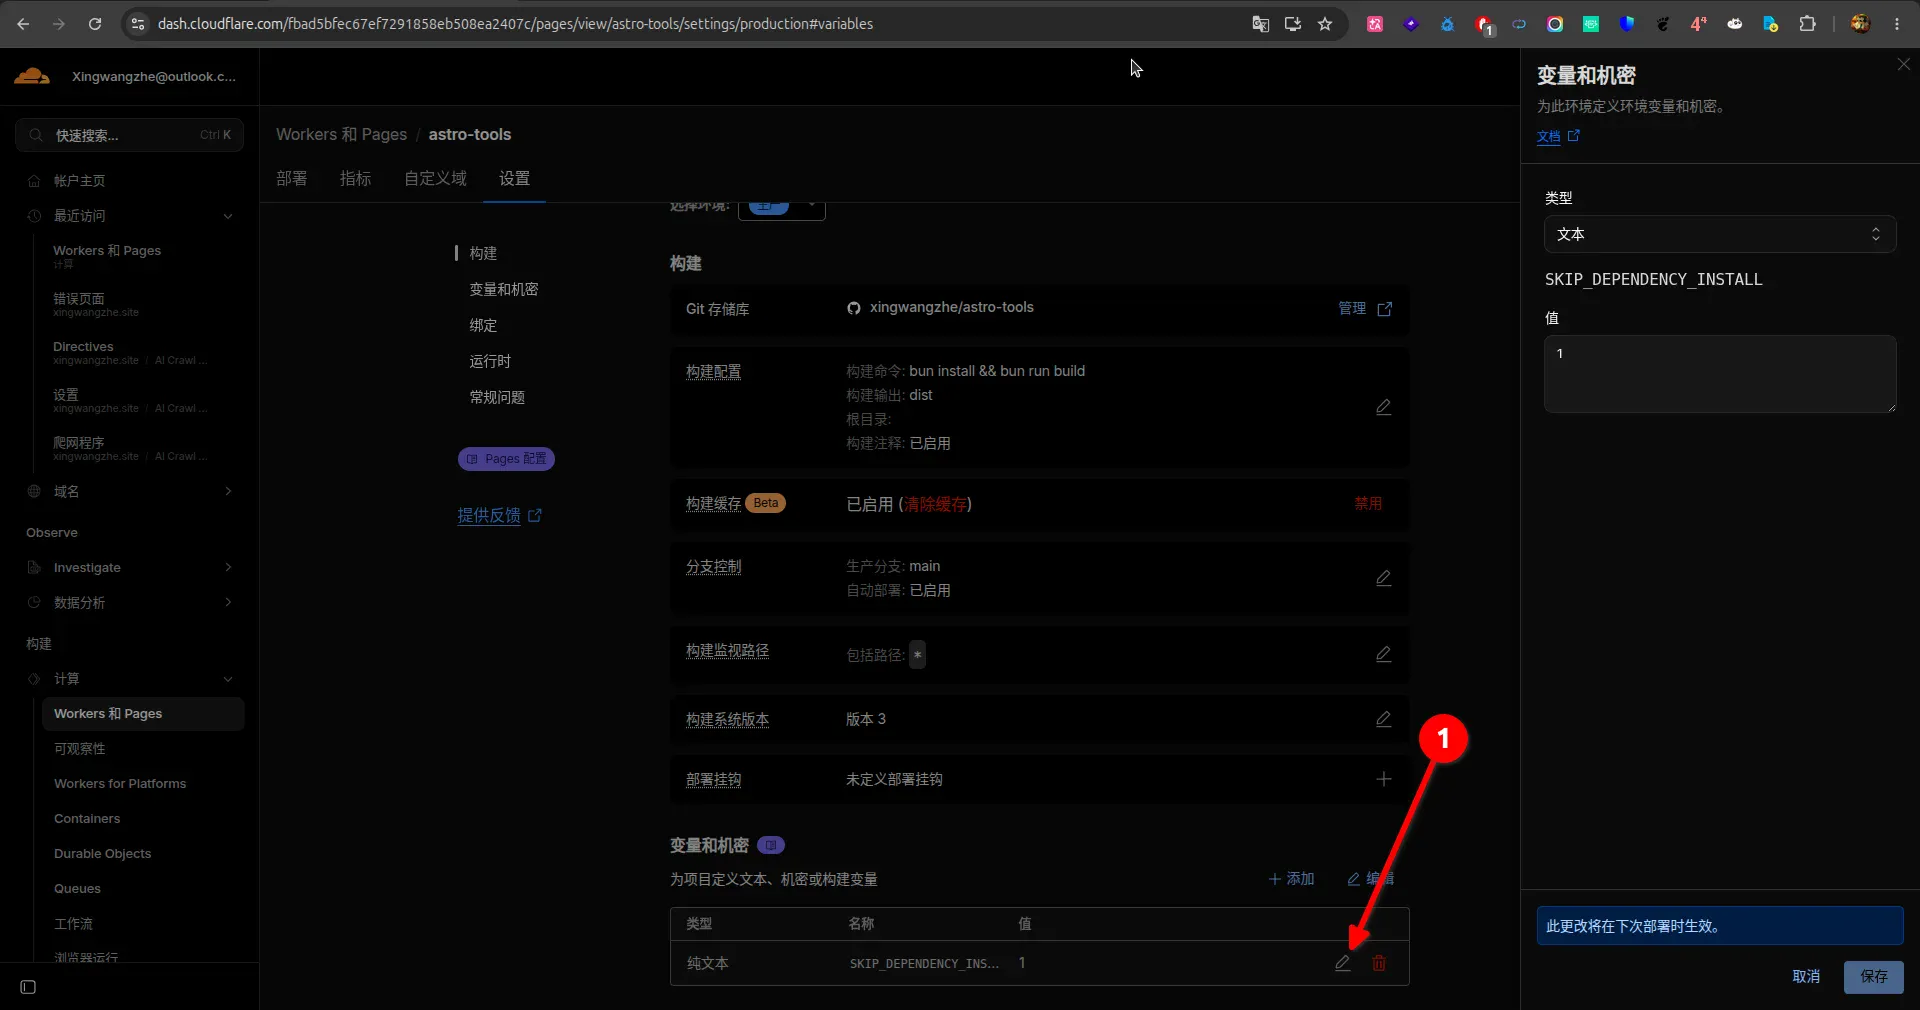Jump to the 绑定 settings section
Viewport: 1920px width, 1010px height.
484,325
